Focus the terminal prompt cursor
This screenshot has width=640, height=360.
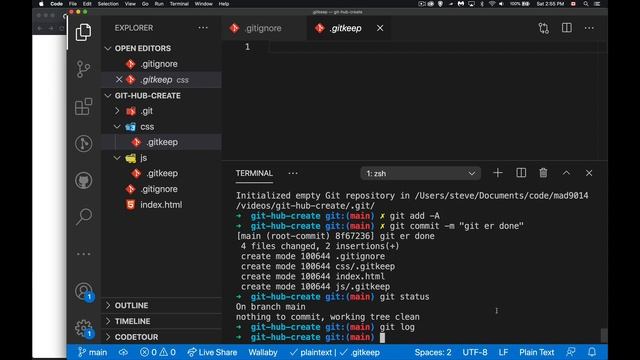coord(382,337)
